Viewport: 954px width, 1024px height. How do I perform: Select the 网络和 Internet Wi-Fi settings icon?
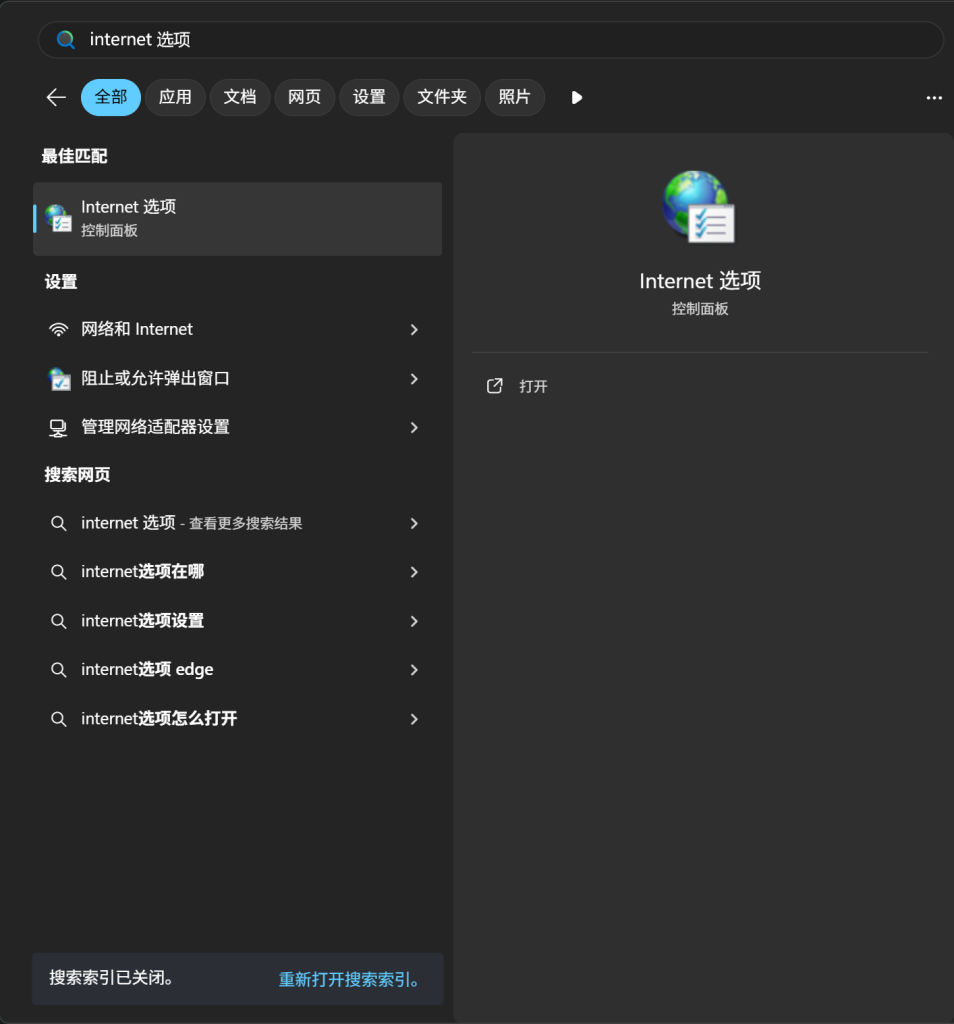pos(58,329)
